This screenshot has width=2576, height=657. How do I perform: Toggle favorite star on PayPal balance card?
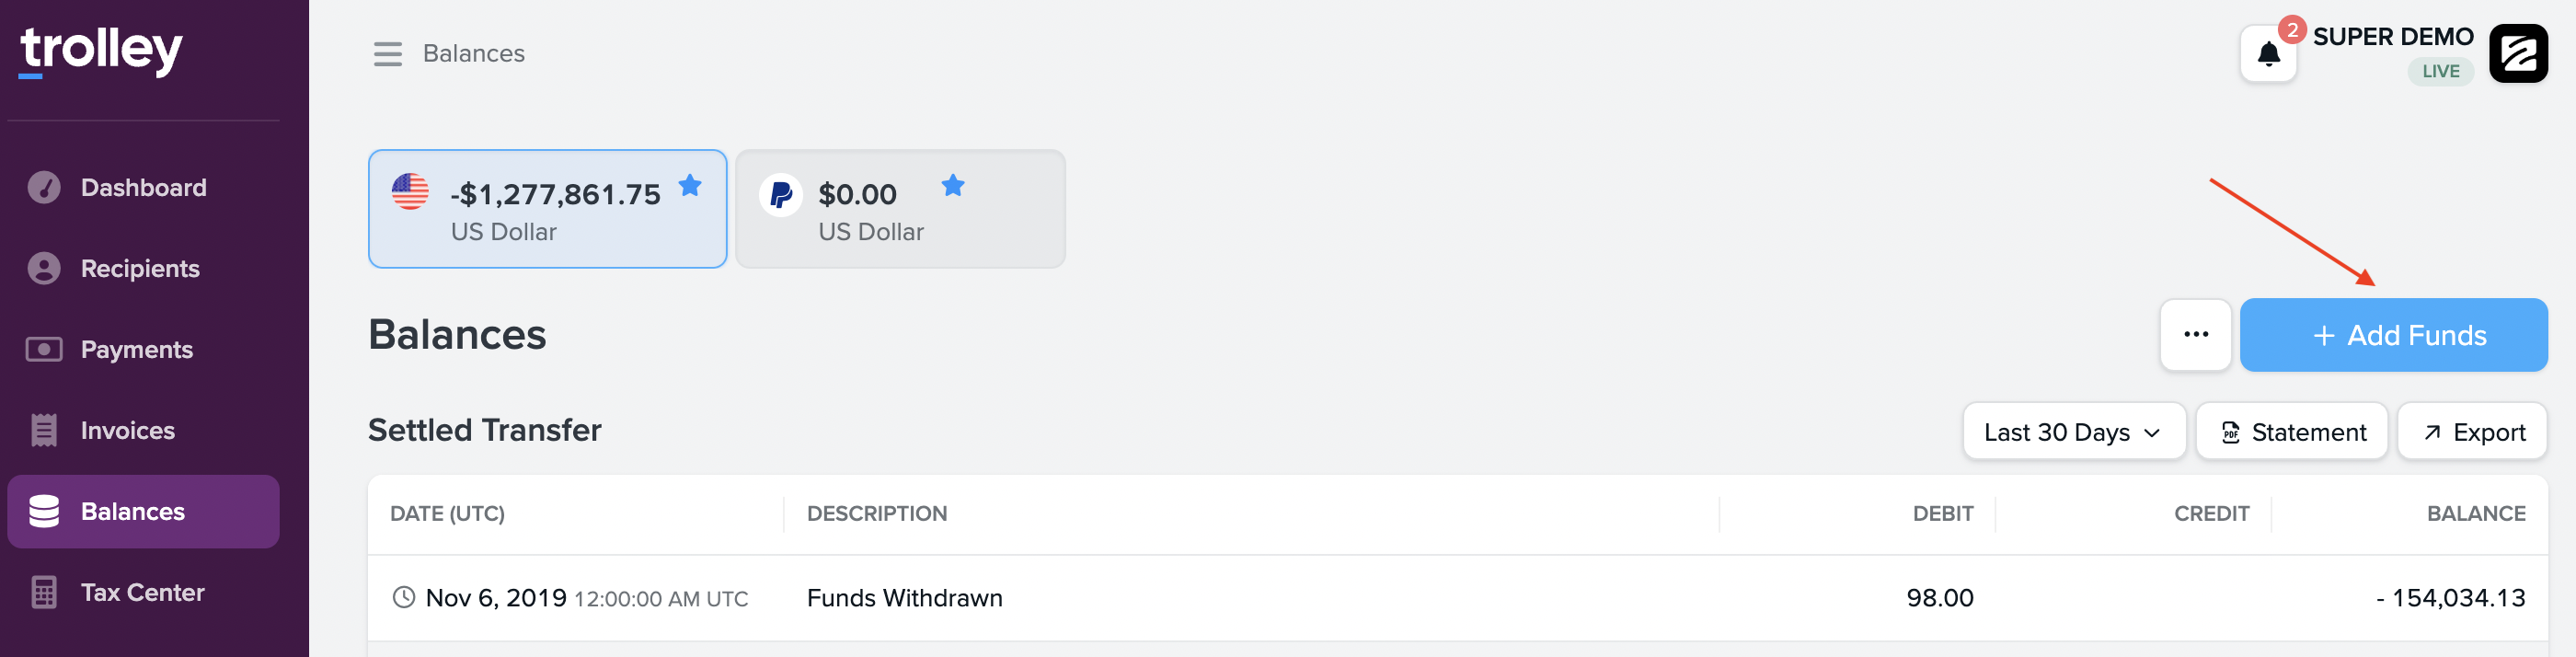coord(953,185)
